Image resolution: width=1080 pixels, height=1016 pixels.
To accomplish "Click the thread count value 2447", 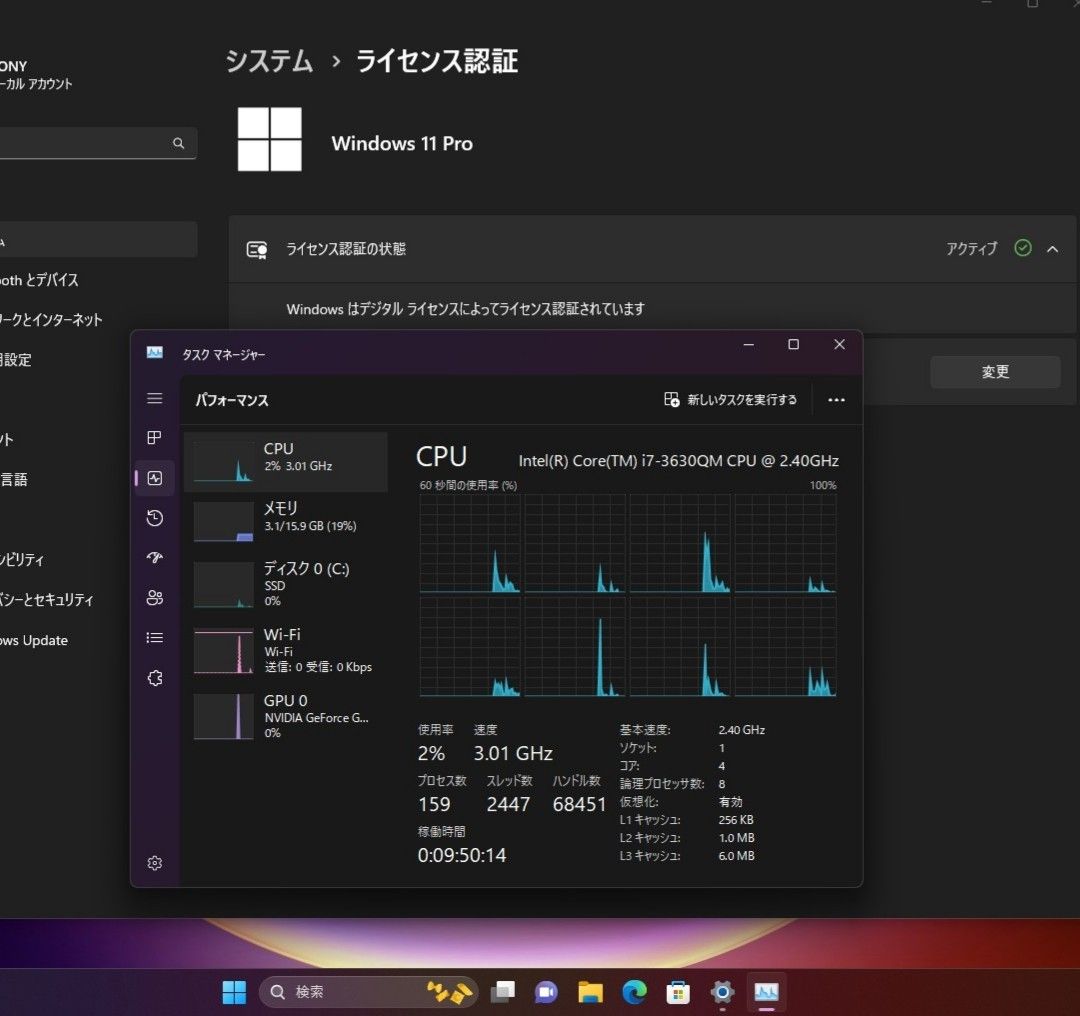I will 508,805.
